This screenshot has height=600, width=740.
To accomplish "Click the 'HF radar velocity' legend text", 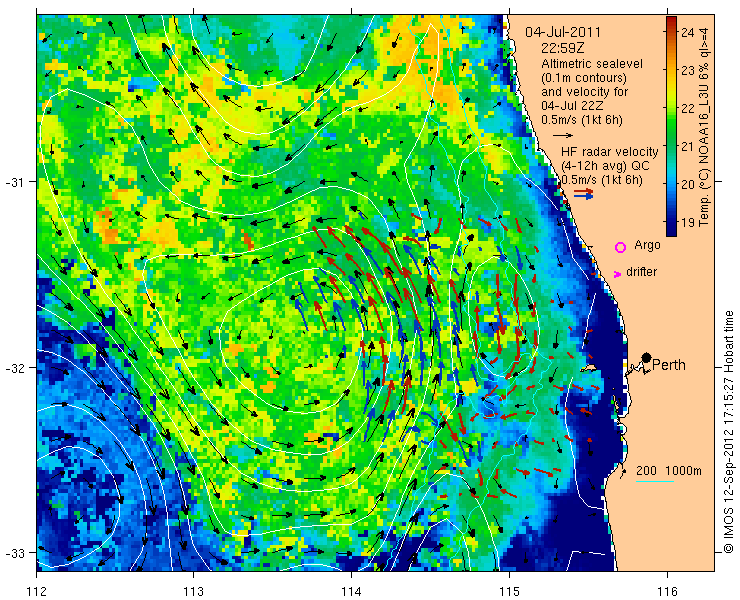I will (610, 152).
